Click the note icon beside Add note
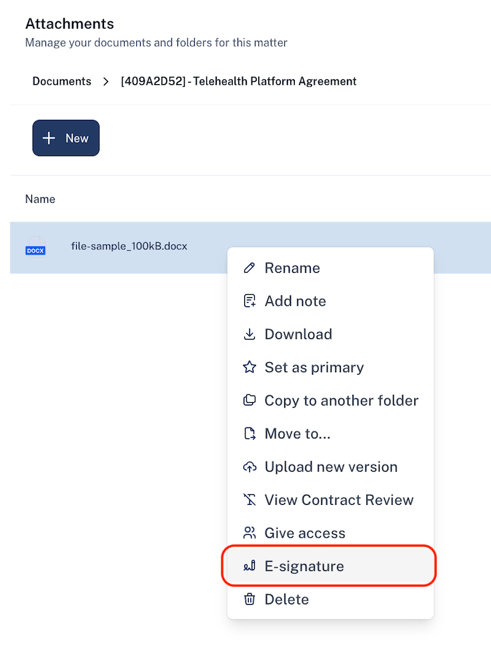The image size is (491, 663). click(249, 301)
